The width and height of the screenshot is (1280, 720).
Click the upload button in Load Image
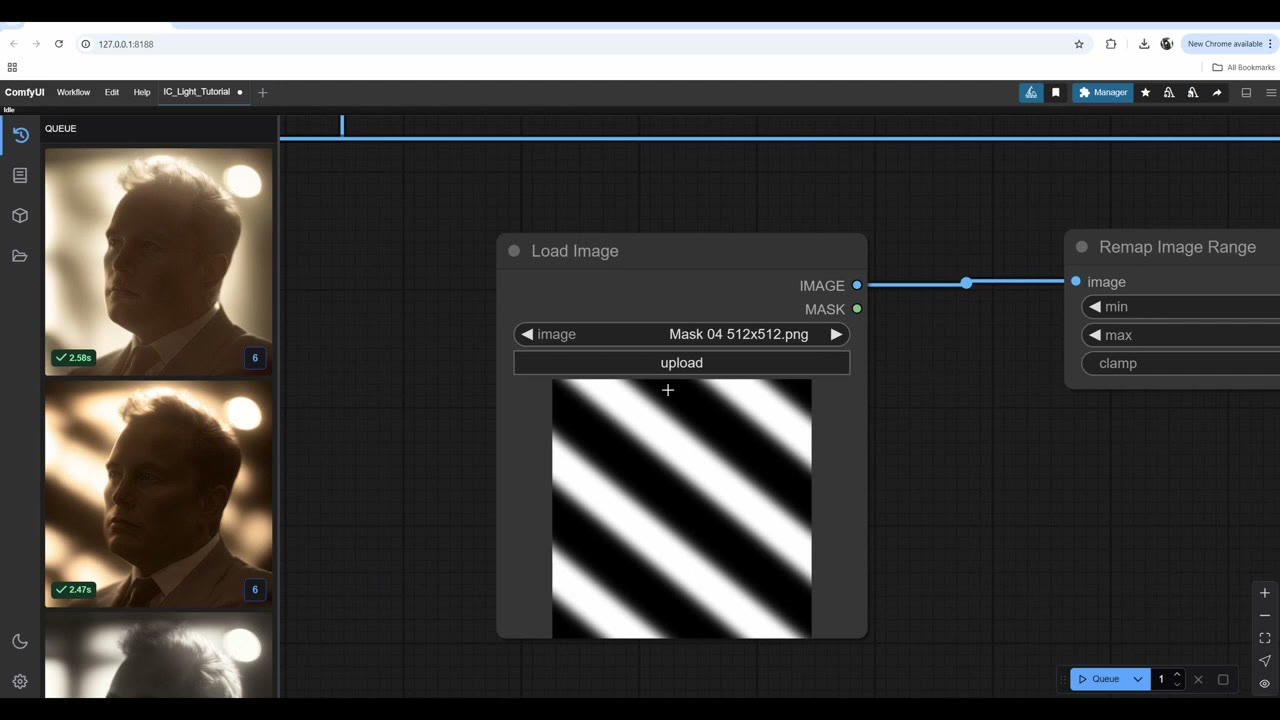tap(682, 363)
